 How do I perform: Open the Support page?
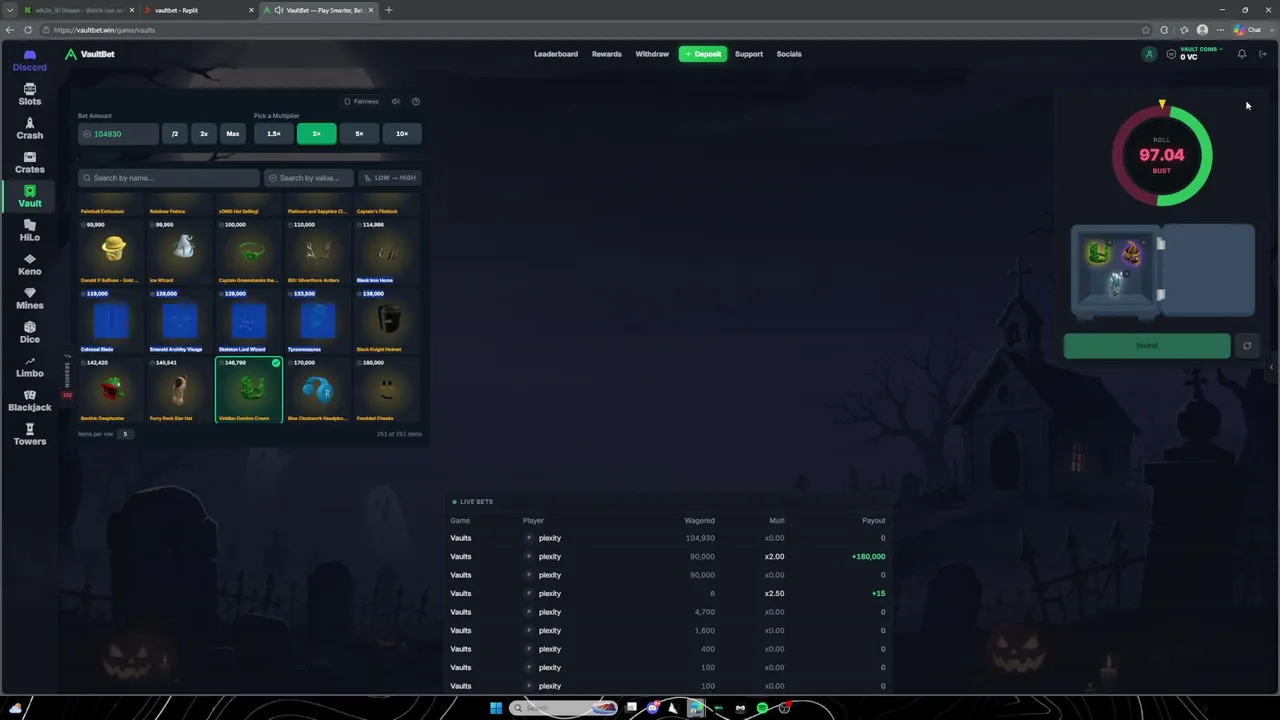(x=749, y=54)
